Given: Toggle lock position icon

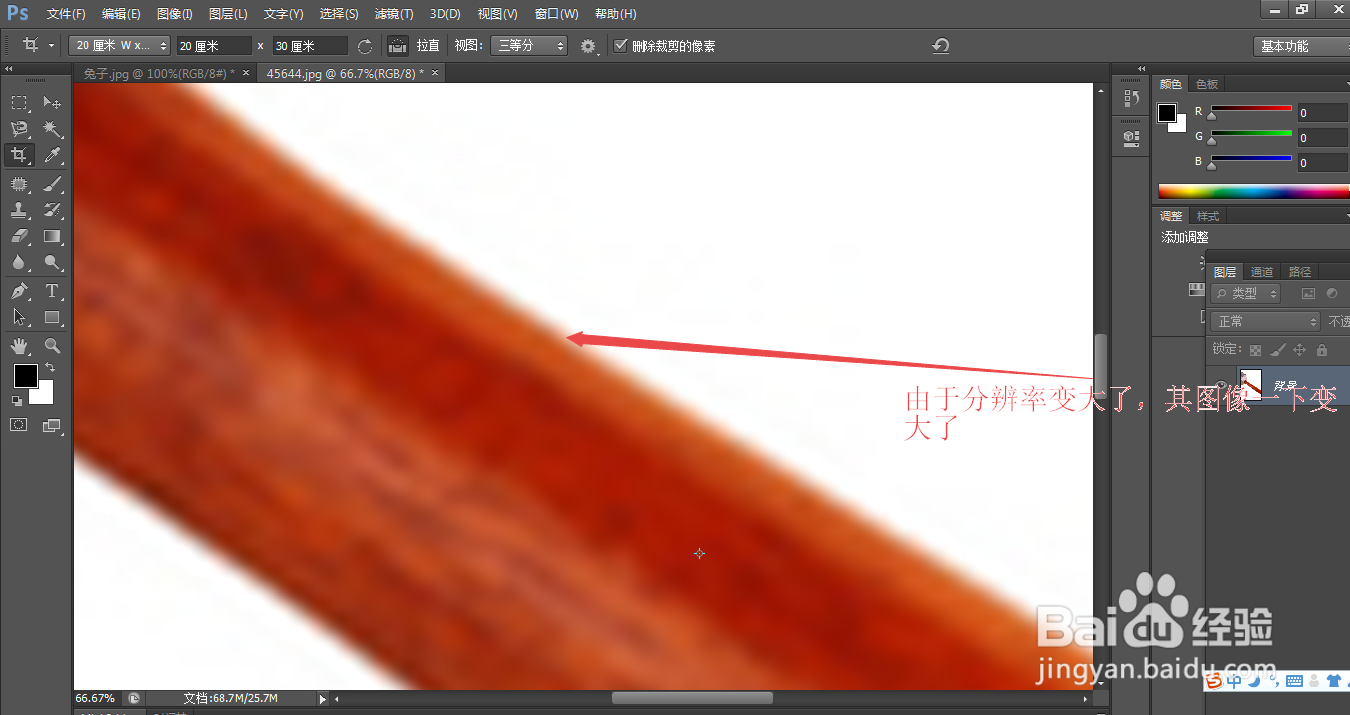Looking at the screenshot, I should (1300, 350).
